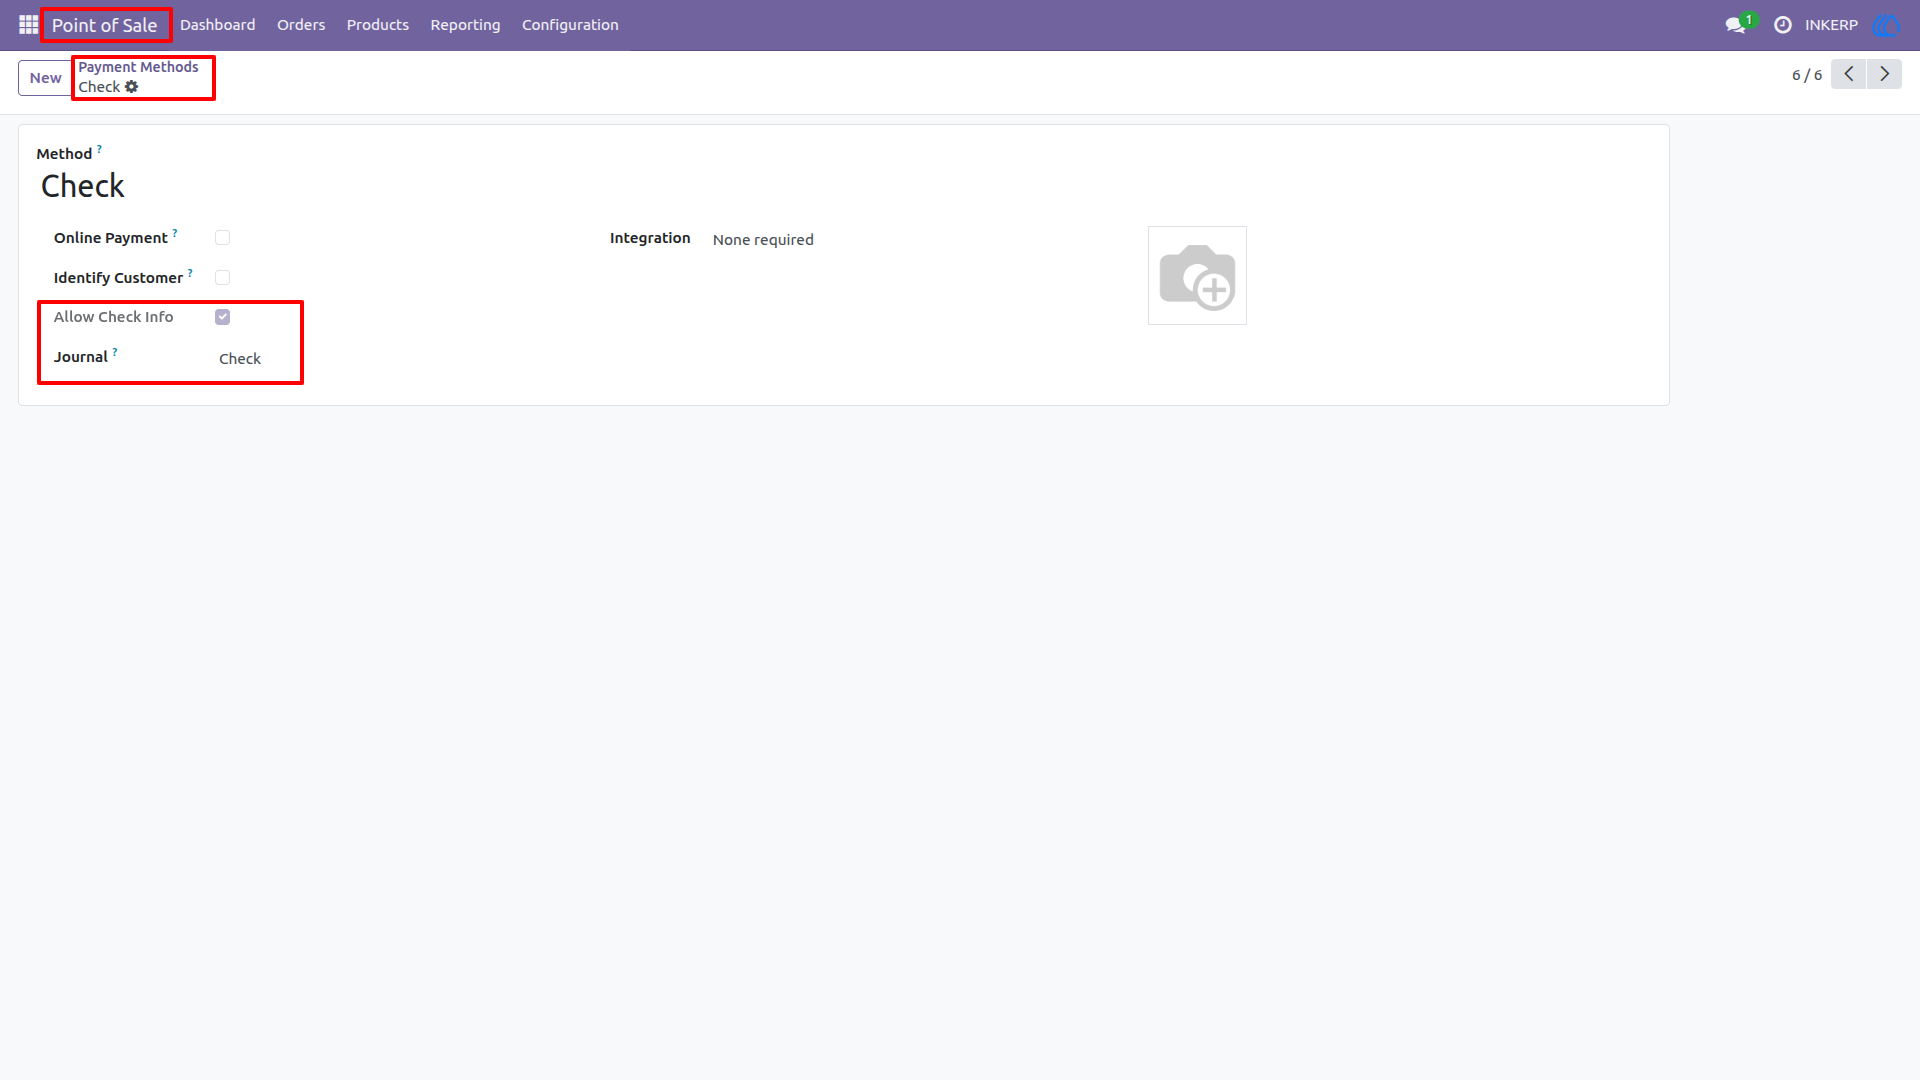Click the Allow Check Info label

(x=113, y=317)
